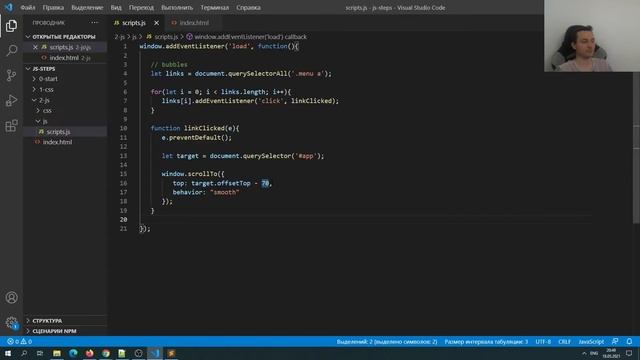Close the scripts.js editor tab
Viewport: 640px width, 360px height.
click(x=156, y=23)
